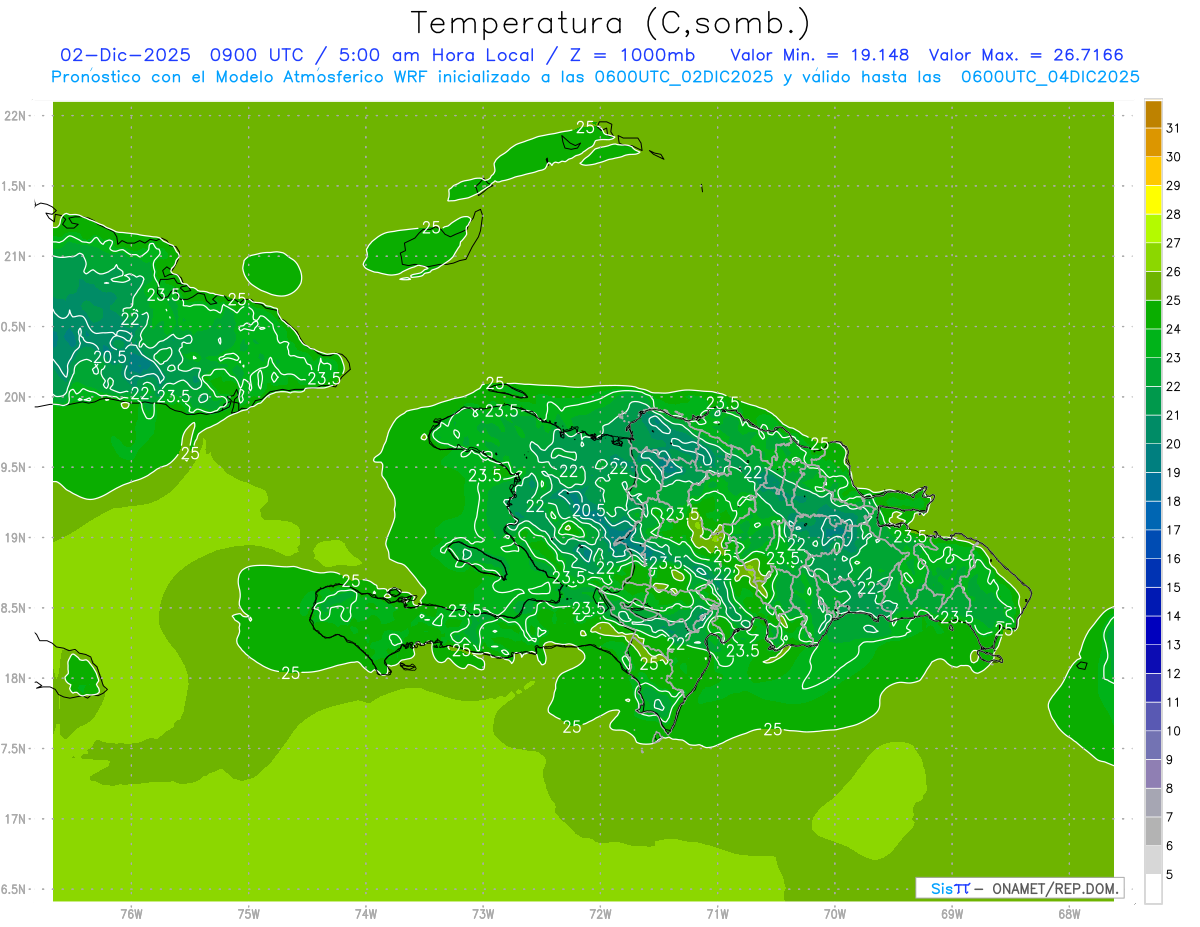Screen dimensions: 1200x927
Task: Click the 20.5 contour label over Cuba
Action: [x=110, y=357]
